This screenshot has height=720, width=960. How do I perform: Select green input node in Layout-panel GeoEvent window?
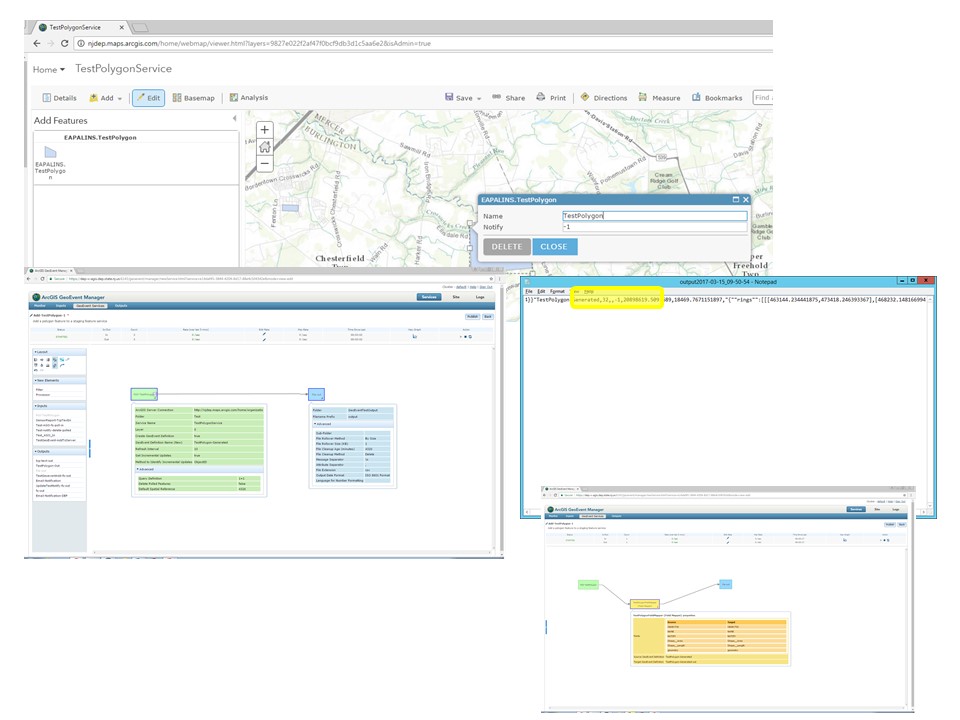coord(144,394)
